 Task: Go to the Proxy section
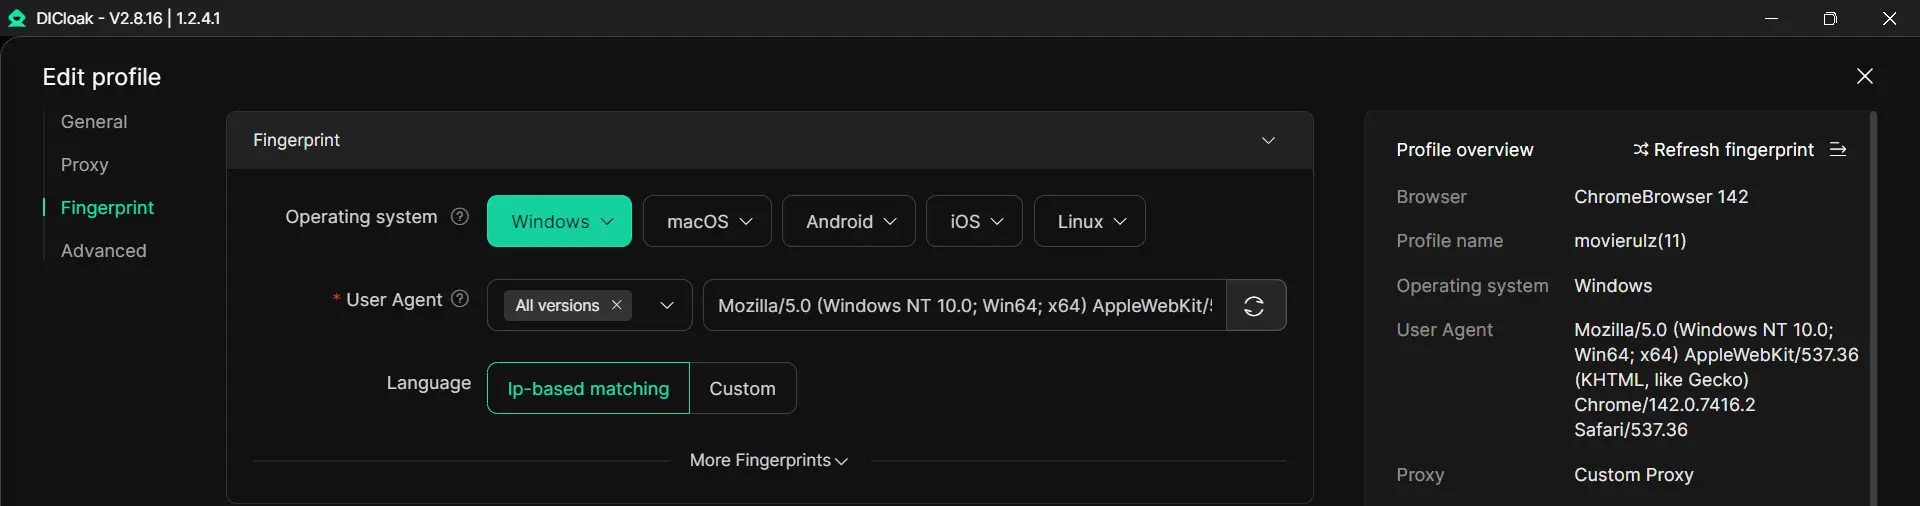pos(84,164)
